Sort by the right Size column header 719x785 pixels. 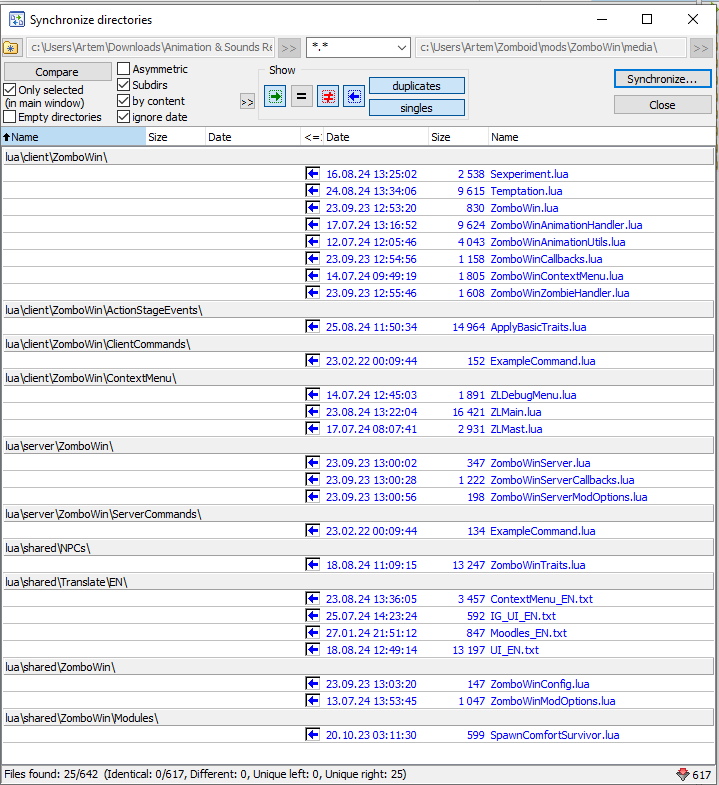click(x=457, y=137)
